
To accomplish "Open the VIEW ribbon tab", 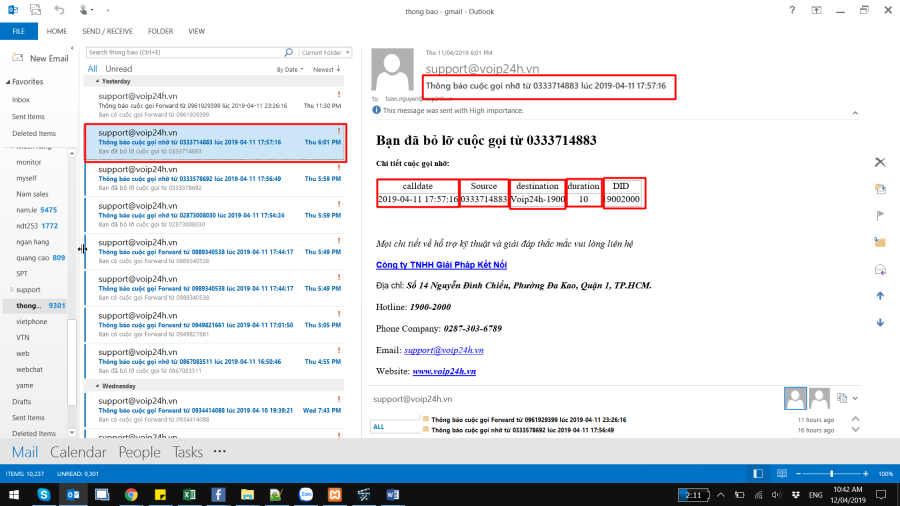I will [196, 31].
